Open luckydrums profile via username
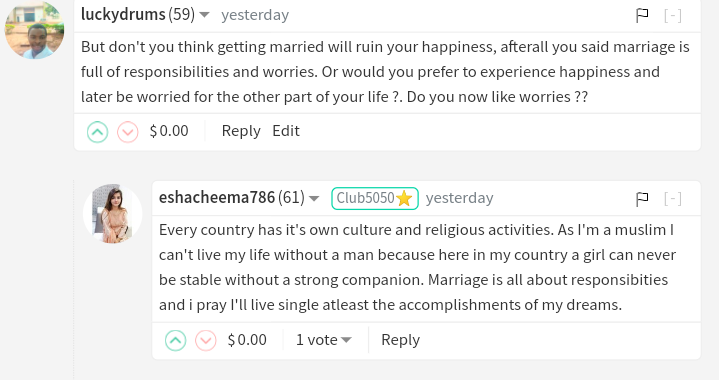The height and width of the screenshot is (380, 719). (123, 15)
